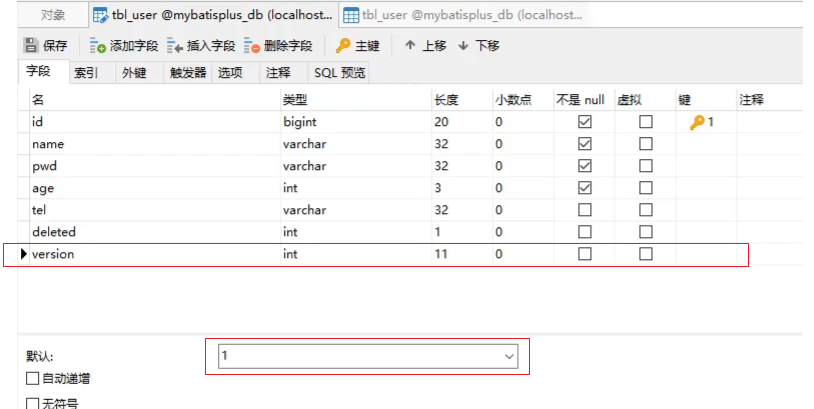Activate the second tbl_user data tab

coord(462,16)
